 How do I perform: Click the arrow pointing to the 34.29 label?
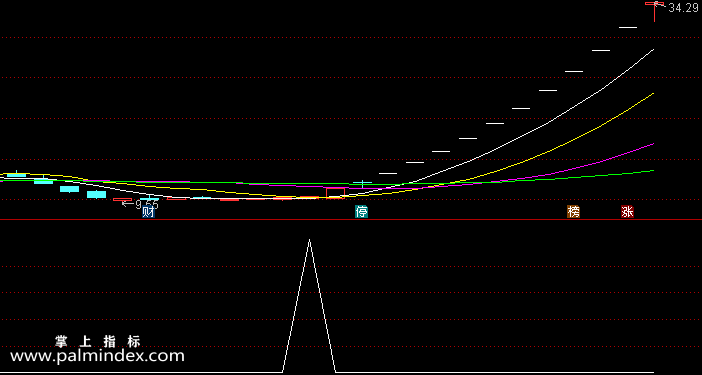tap(661, 5)
